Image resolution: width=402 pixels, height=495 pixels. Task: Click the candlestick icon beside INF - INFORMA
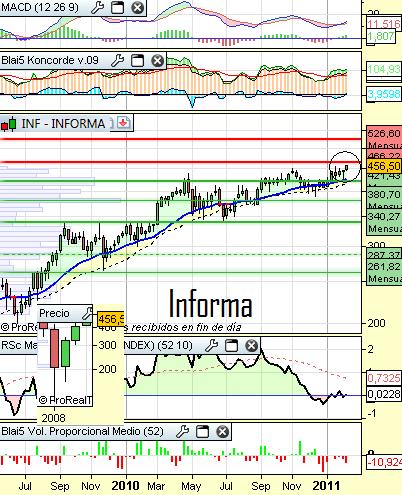pyautogui.click(x=9, y=124)
